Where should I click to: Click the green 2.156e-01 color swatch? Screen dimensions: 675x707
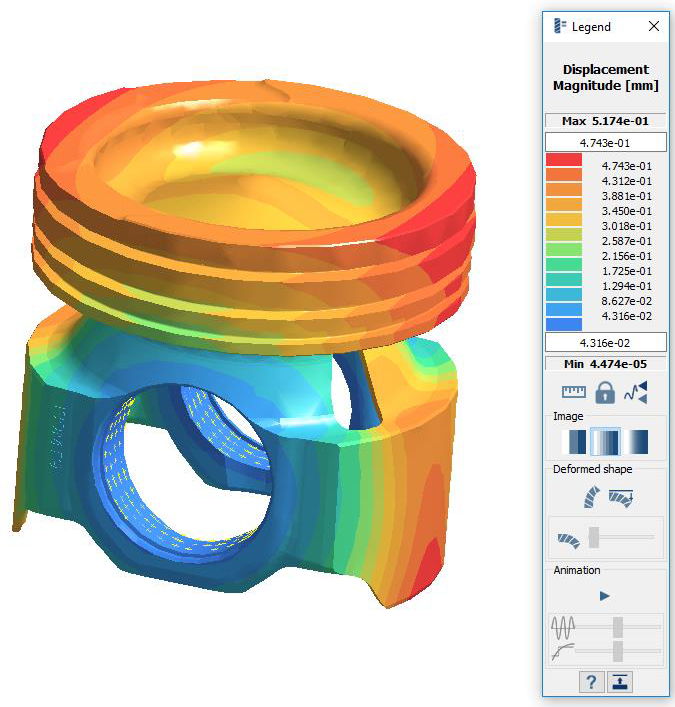563,256
